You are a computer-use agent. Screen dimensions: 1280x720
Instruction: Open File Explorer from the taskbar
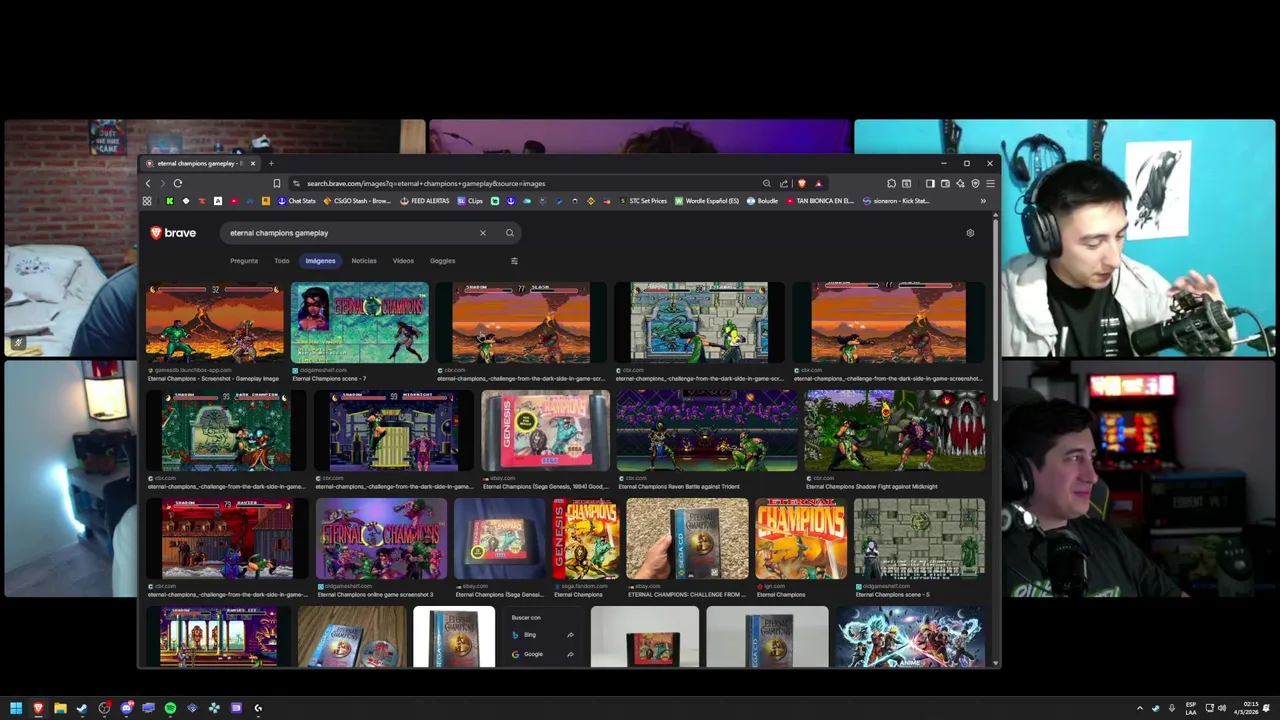tap(60, 708)
